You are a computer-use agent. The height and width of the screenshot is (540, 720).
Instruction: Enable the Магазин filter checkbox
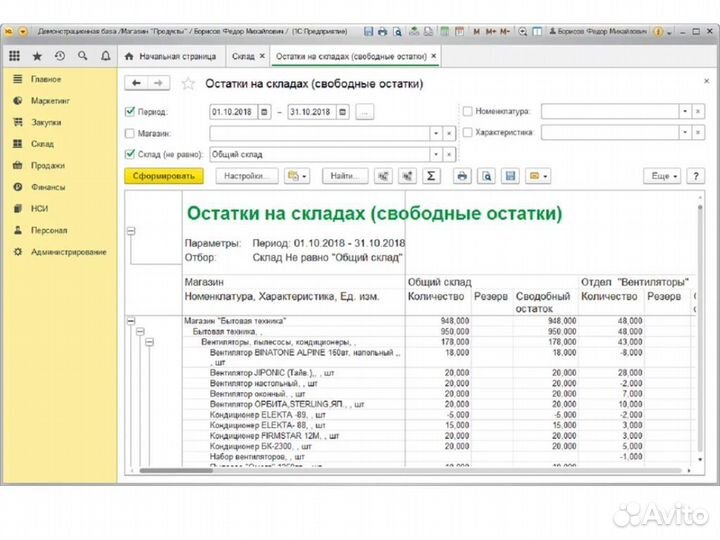pyautogui.click(x=130, y=133)
